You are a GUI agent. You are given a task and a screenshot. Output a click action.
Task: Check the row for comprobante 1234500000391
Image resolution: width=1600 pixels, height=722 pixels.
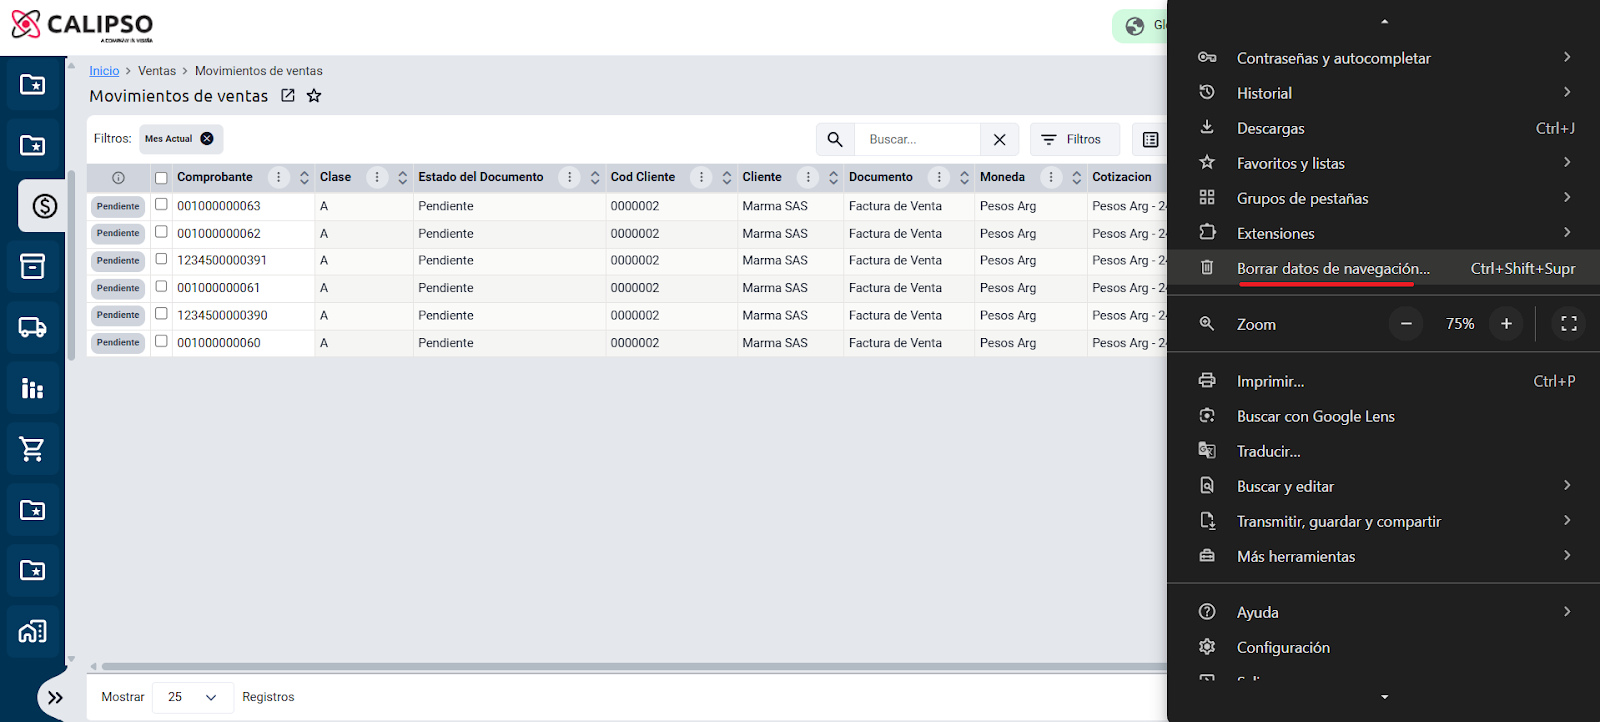161,259
